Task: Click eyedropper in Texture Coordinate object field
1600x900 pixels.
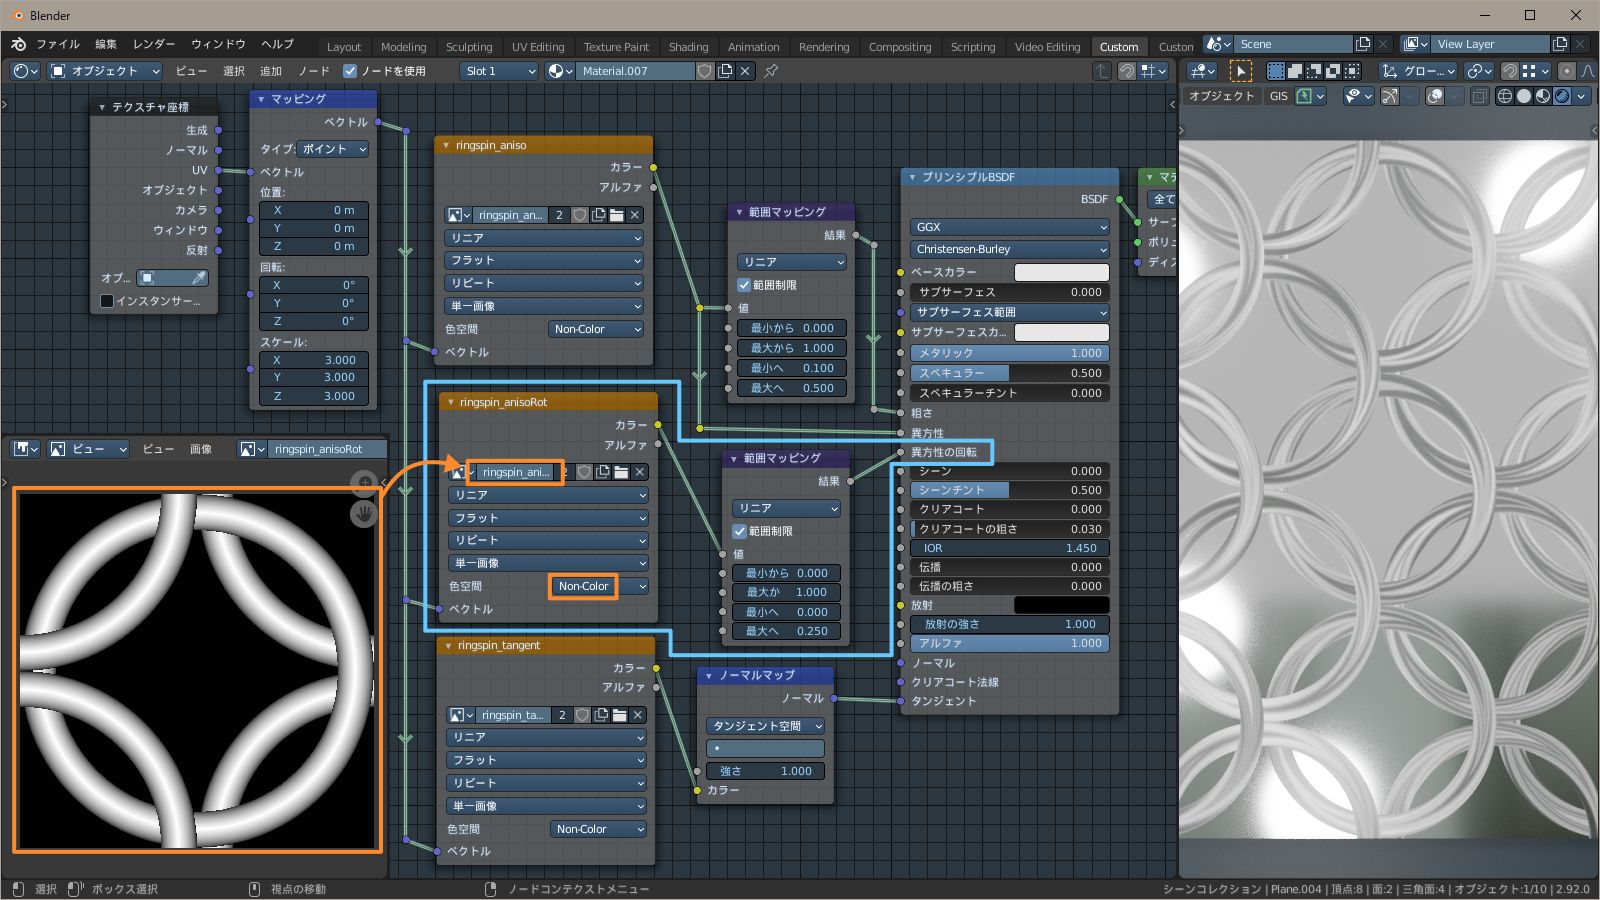Action: tap(199, 277)
